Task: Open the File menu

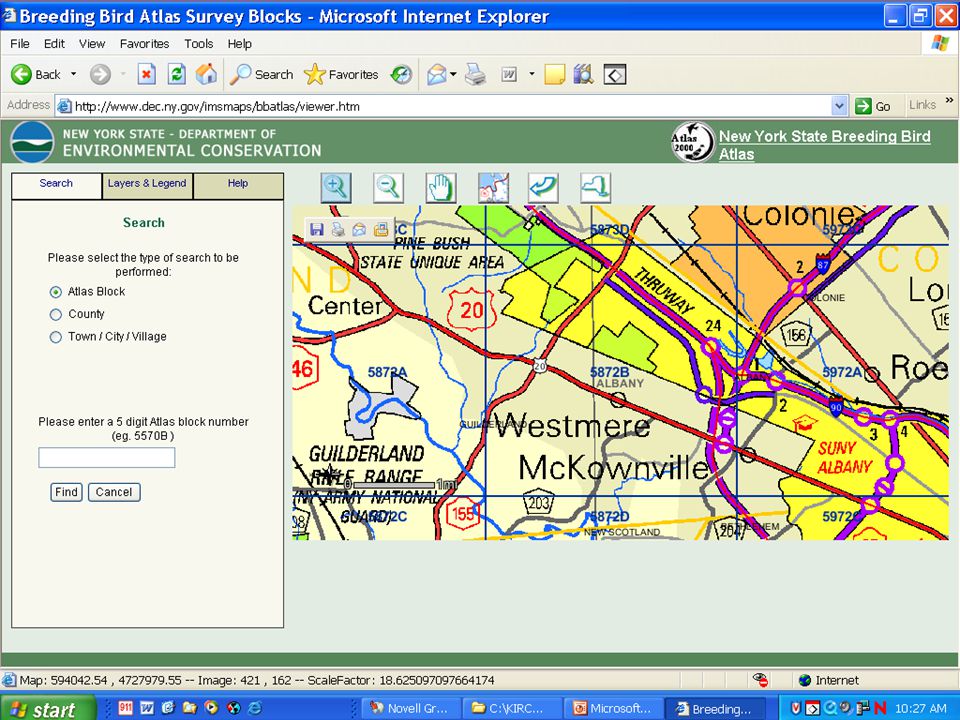Action: [x=20, y=43]
